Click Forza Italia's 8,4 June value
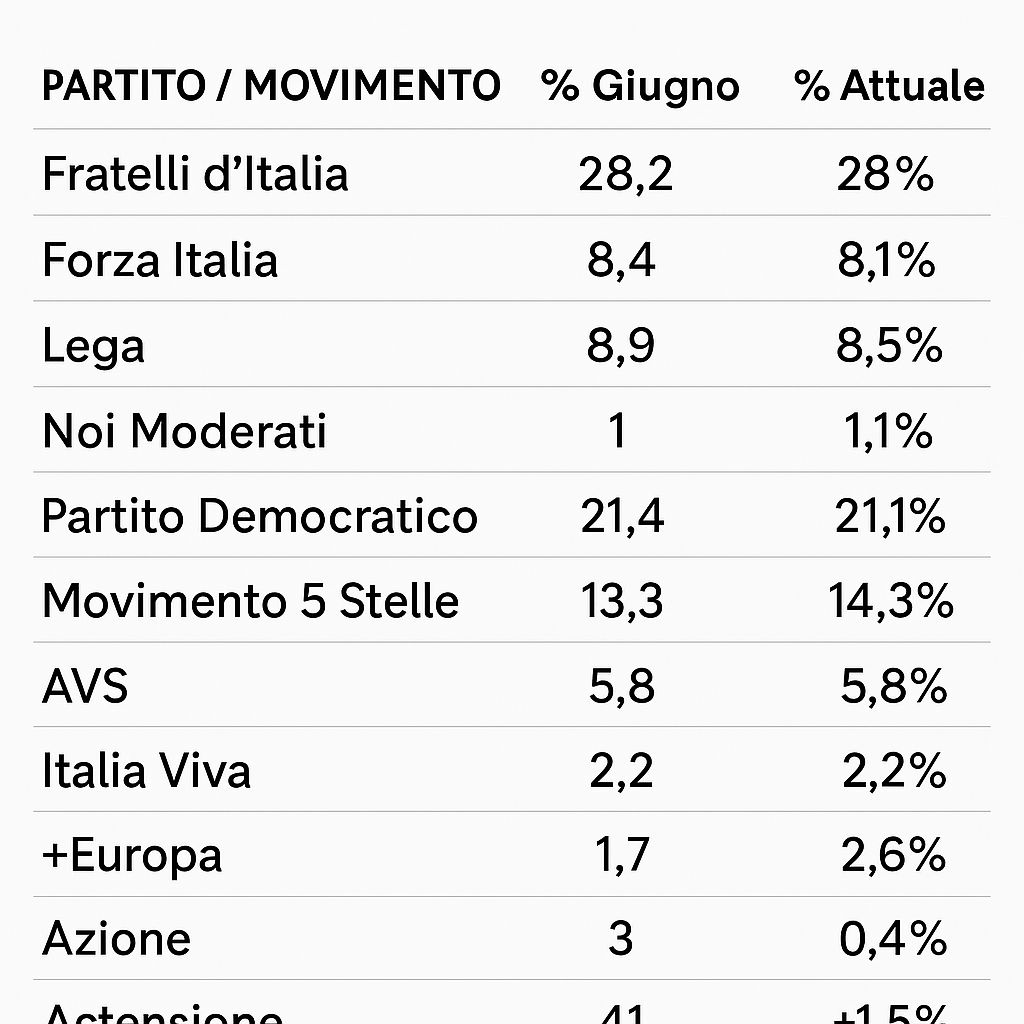 pos(621,260)
